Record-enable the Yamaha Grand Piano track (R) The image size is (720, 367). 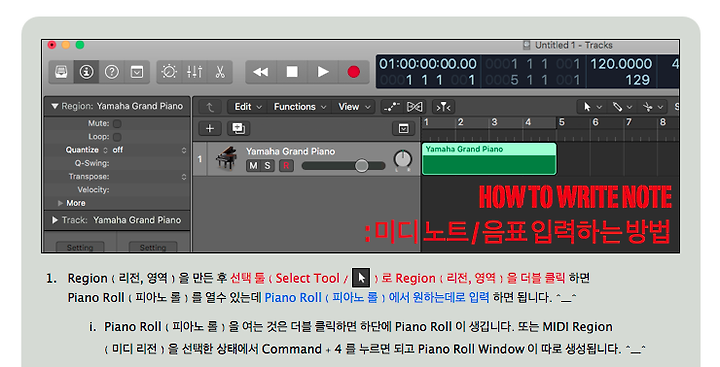pos(286,165)
